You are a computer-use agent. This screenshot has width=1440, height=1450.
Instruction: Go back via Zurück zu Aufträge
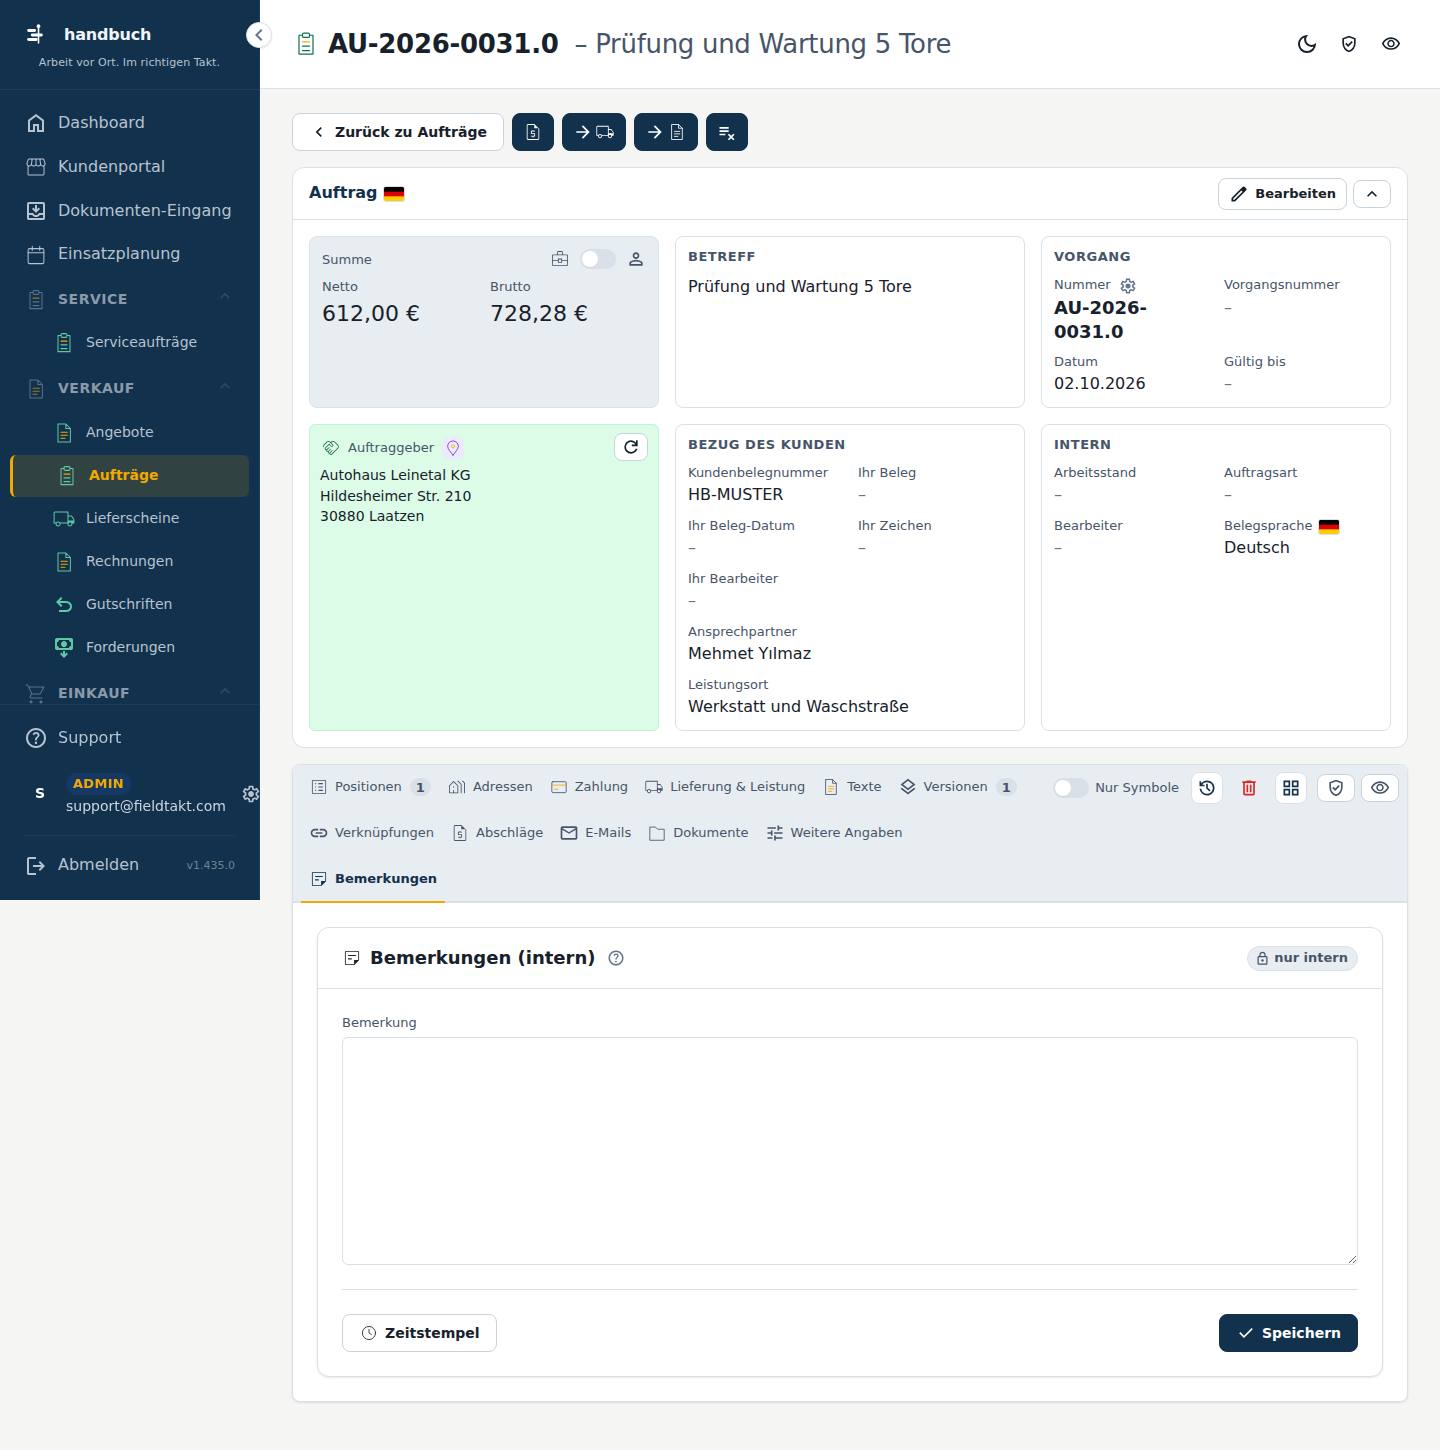point(398,132)
